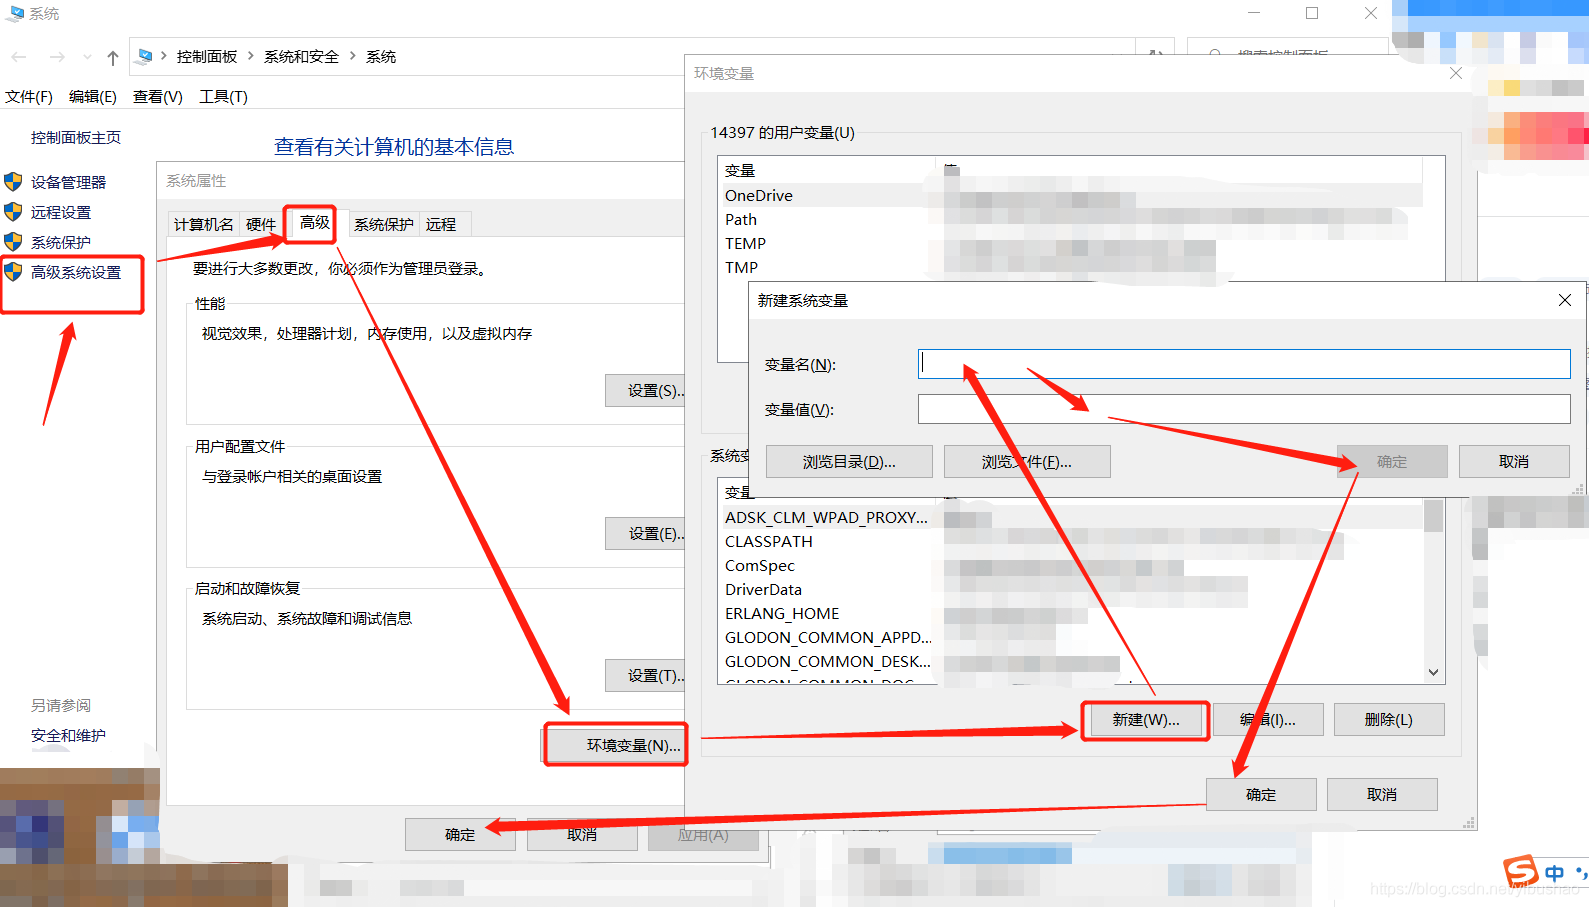
Task: Click the Back navigation arrow
Action: coord(19,57)
